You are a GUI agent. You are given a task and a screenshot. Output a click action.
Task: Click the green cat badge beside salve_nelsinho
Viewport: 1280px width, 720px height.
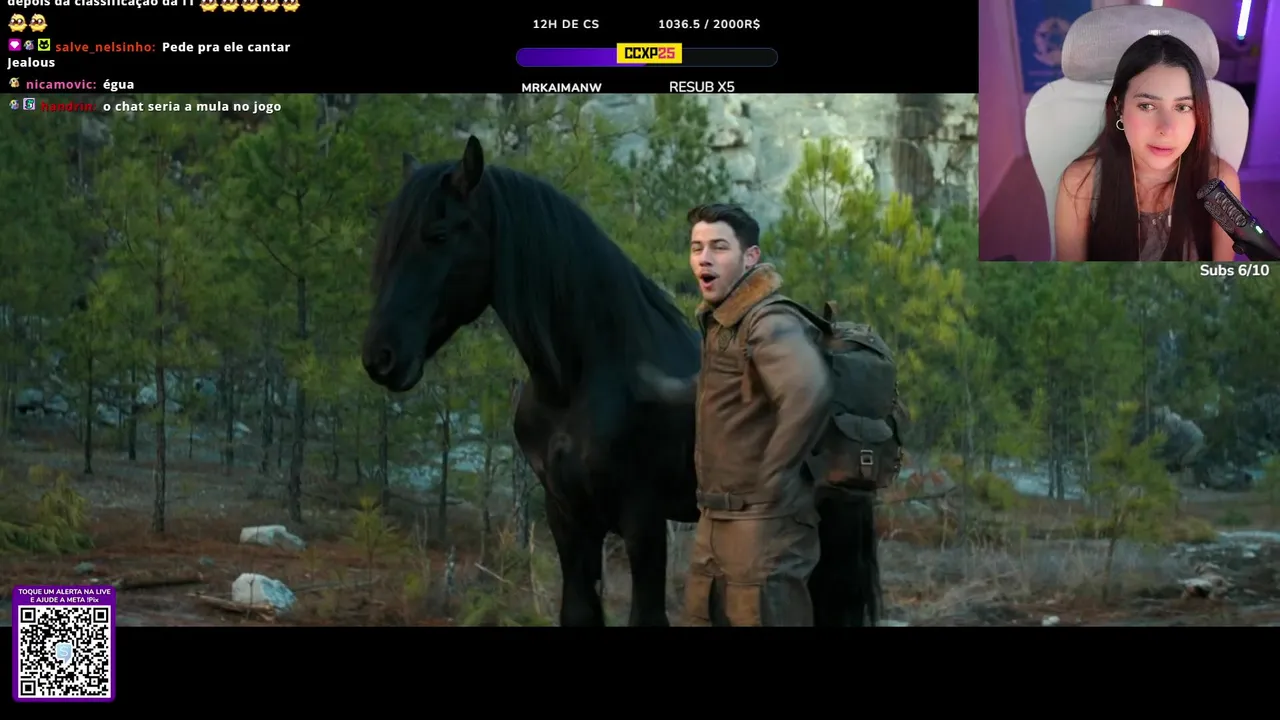(x=44, y=45)
